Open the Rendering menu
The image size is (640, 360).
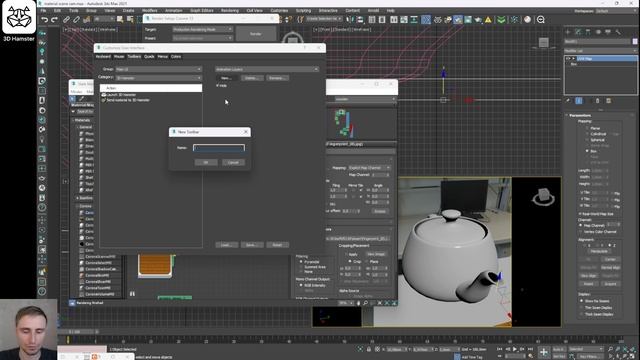230,11
